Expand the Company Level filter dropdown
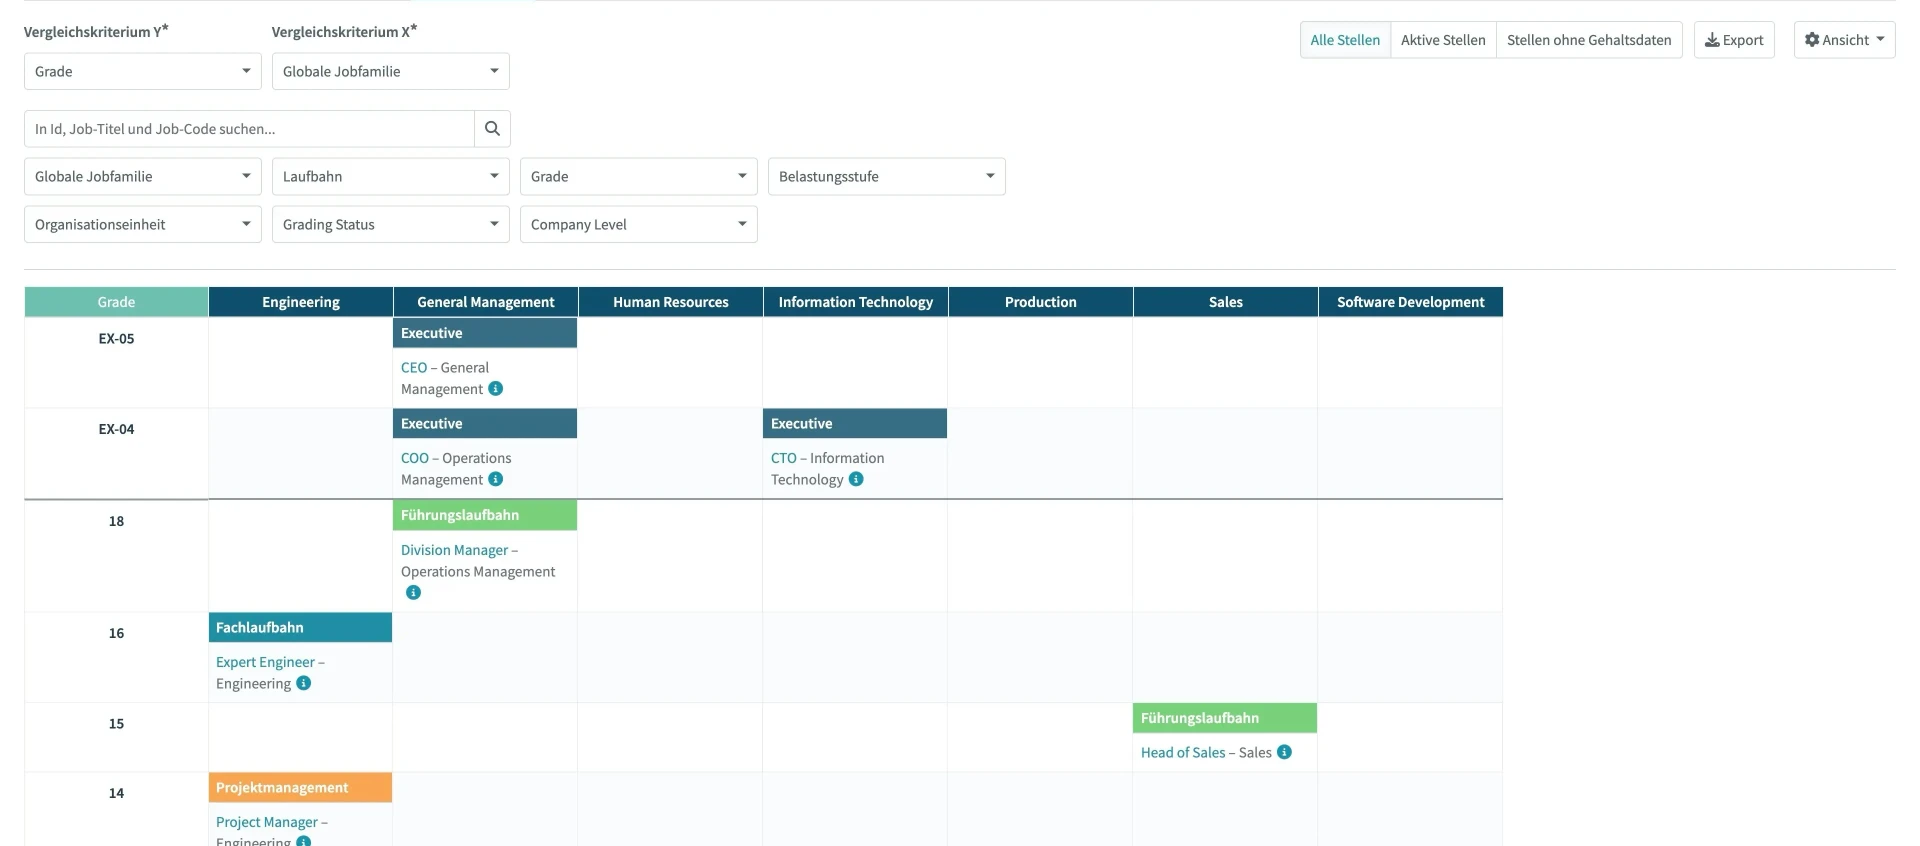Image resolution: width=1920 pixels, height=846 pixels. pos(638,224)
